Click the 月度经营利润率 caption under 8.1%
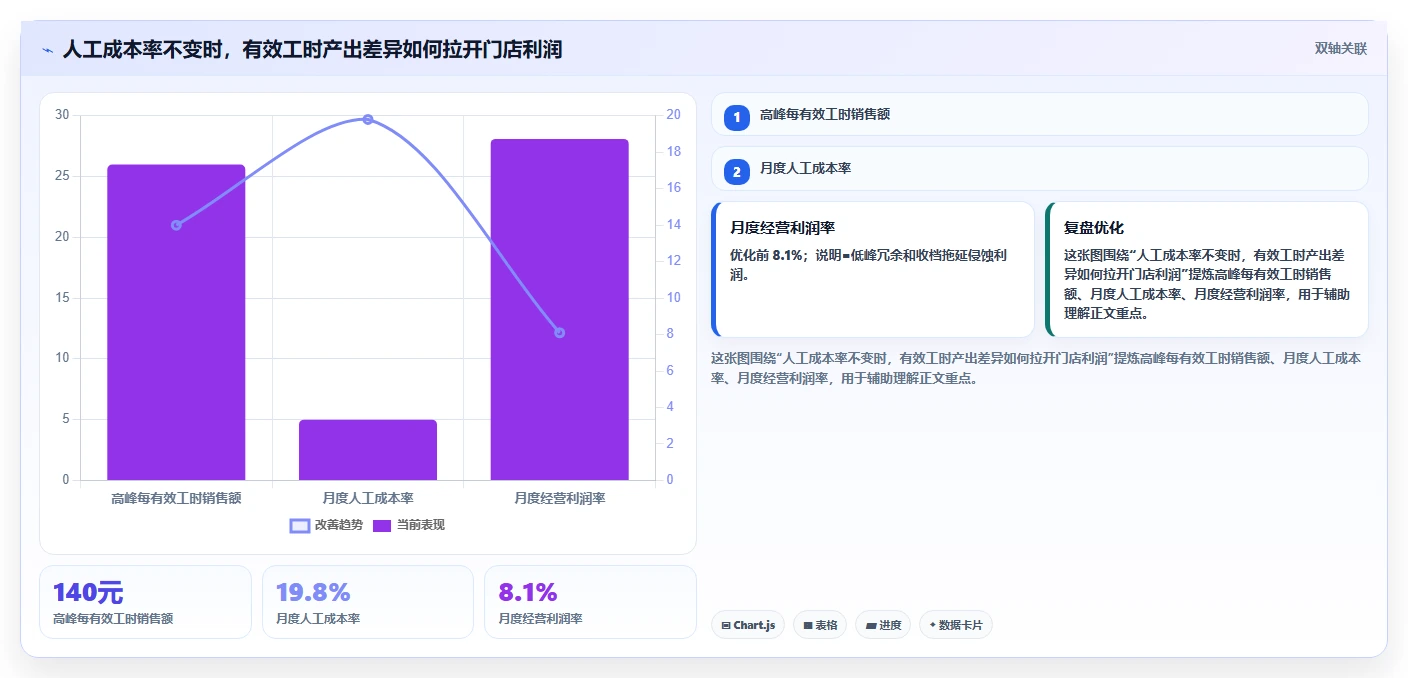1408x678 pixels. pos(540,619)
